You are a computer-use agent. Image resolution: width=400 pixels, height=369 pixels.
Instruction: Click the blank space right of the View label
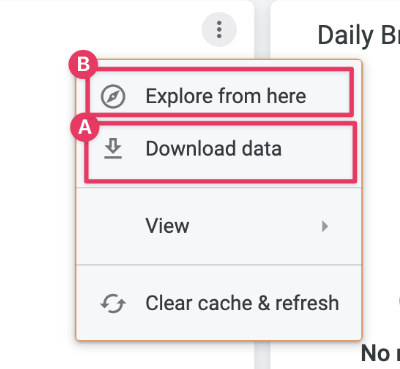(253, 226)
